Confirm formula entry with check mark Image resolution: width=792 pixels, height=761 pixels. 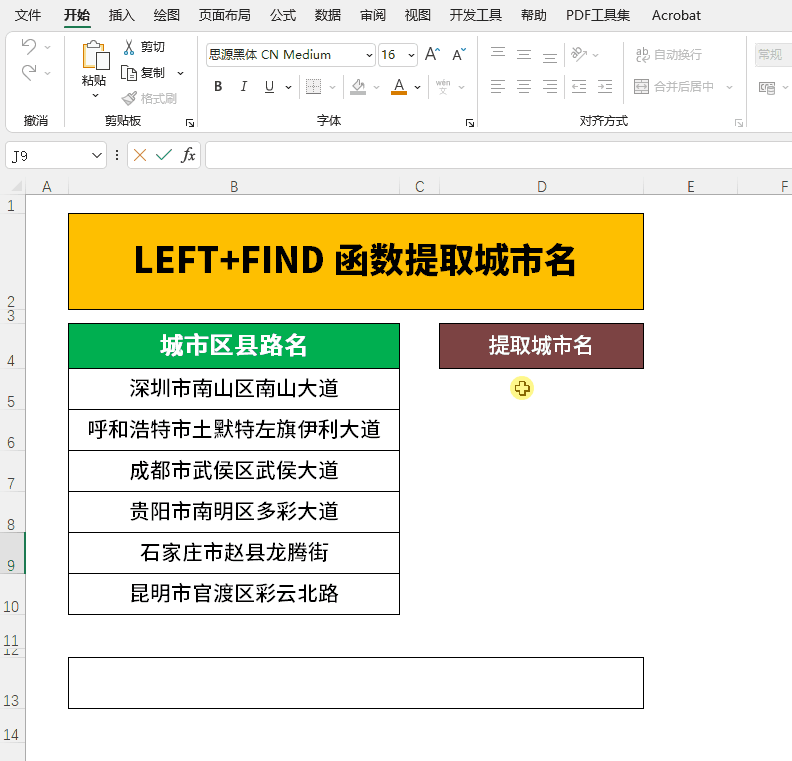coord(164,155)
